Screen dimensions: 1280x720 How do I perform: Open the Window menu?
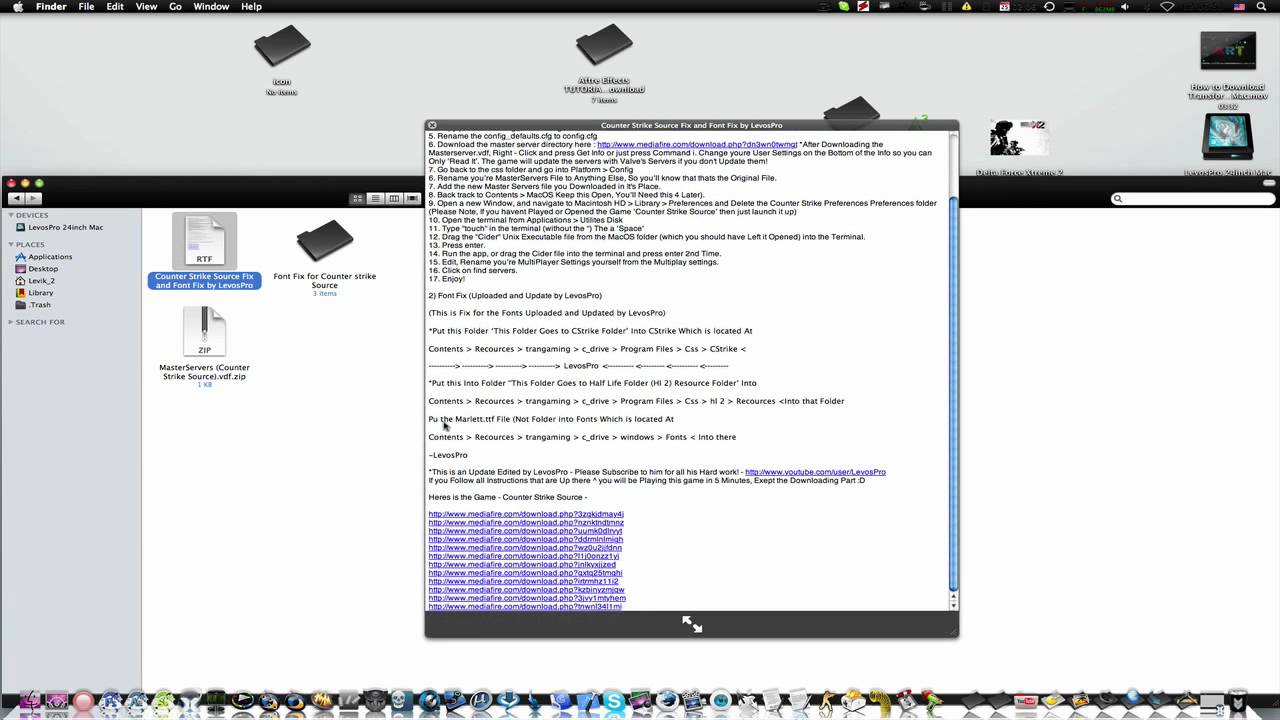point(211,6)
